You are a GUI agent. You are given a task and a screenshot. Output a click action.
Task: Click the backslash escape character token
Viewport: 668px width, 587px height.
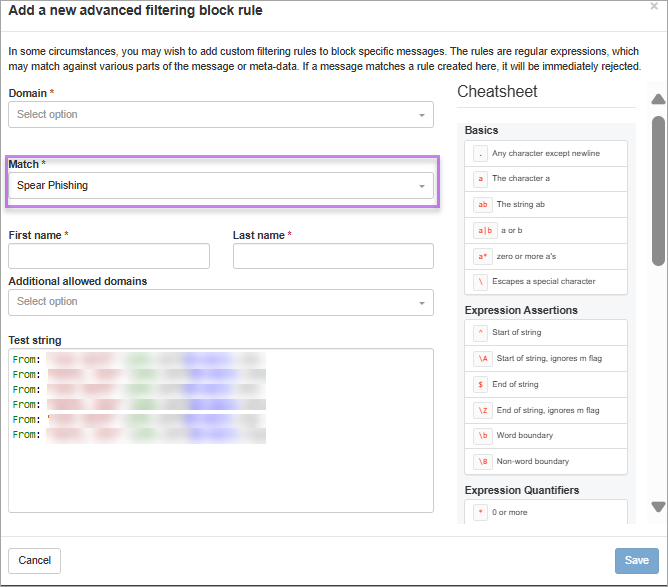click(481, 282)
